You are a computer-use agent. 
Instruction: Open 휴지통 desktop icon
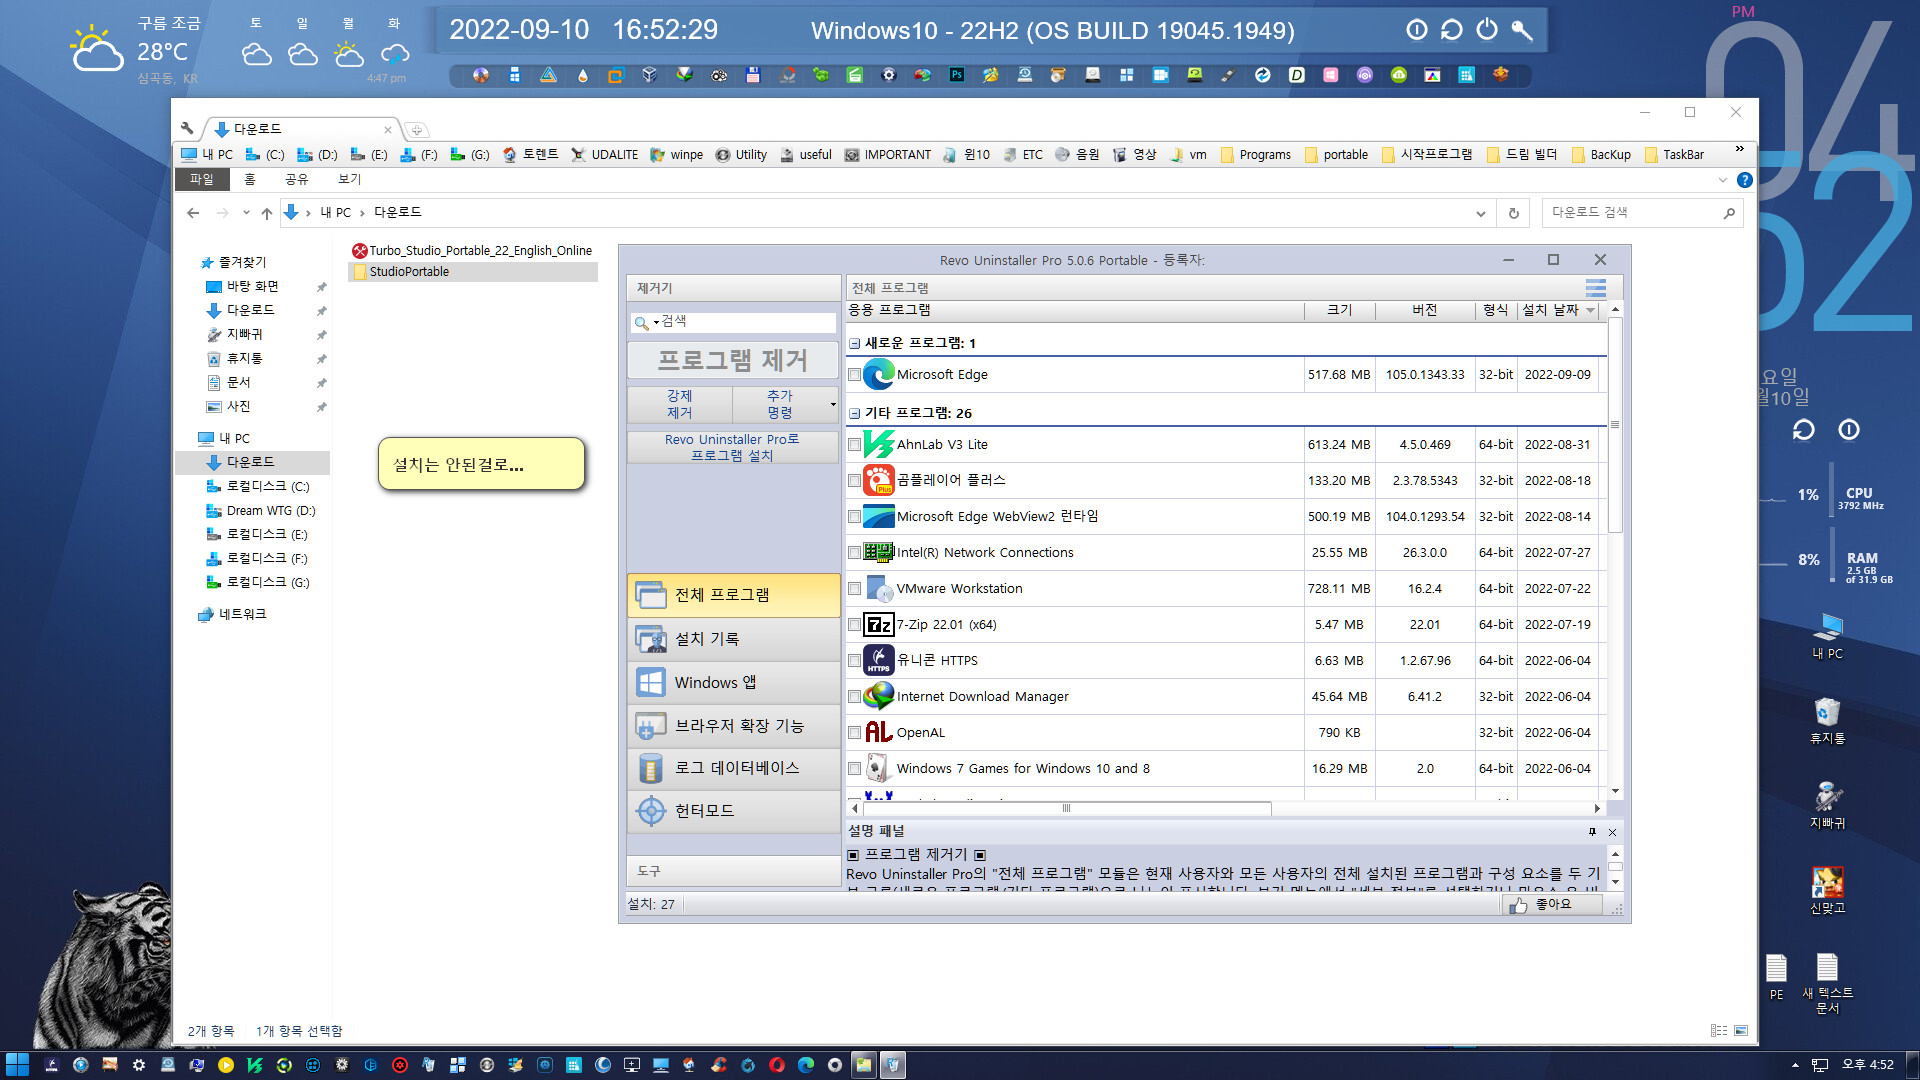(1827, 720)
